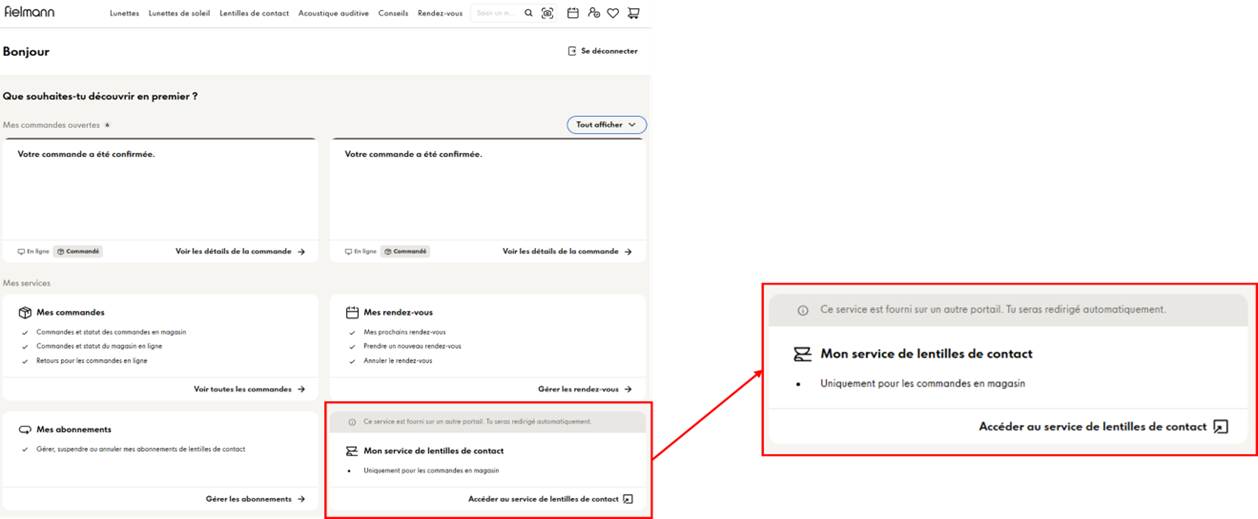The image size is (1258, 519).
Task: Click Gérer les rendez-vous link
Action: click(584, 389)
